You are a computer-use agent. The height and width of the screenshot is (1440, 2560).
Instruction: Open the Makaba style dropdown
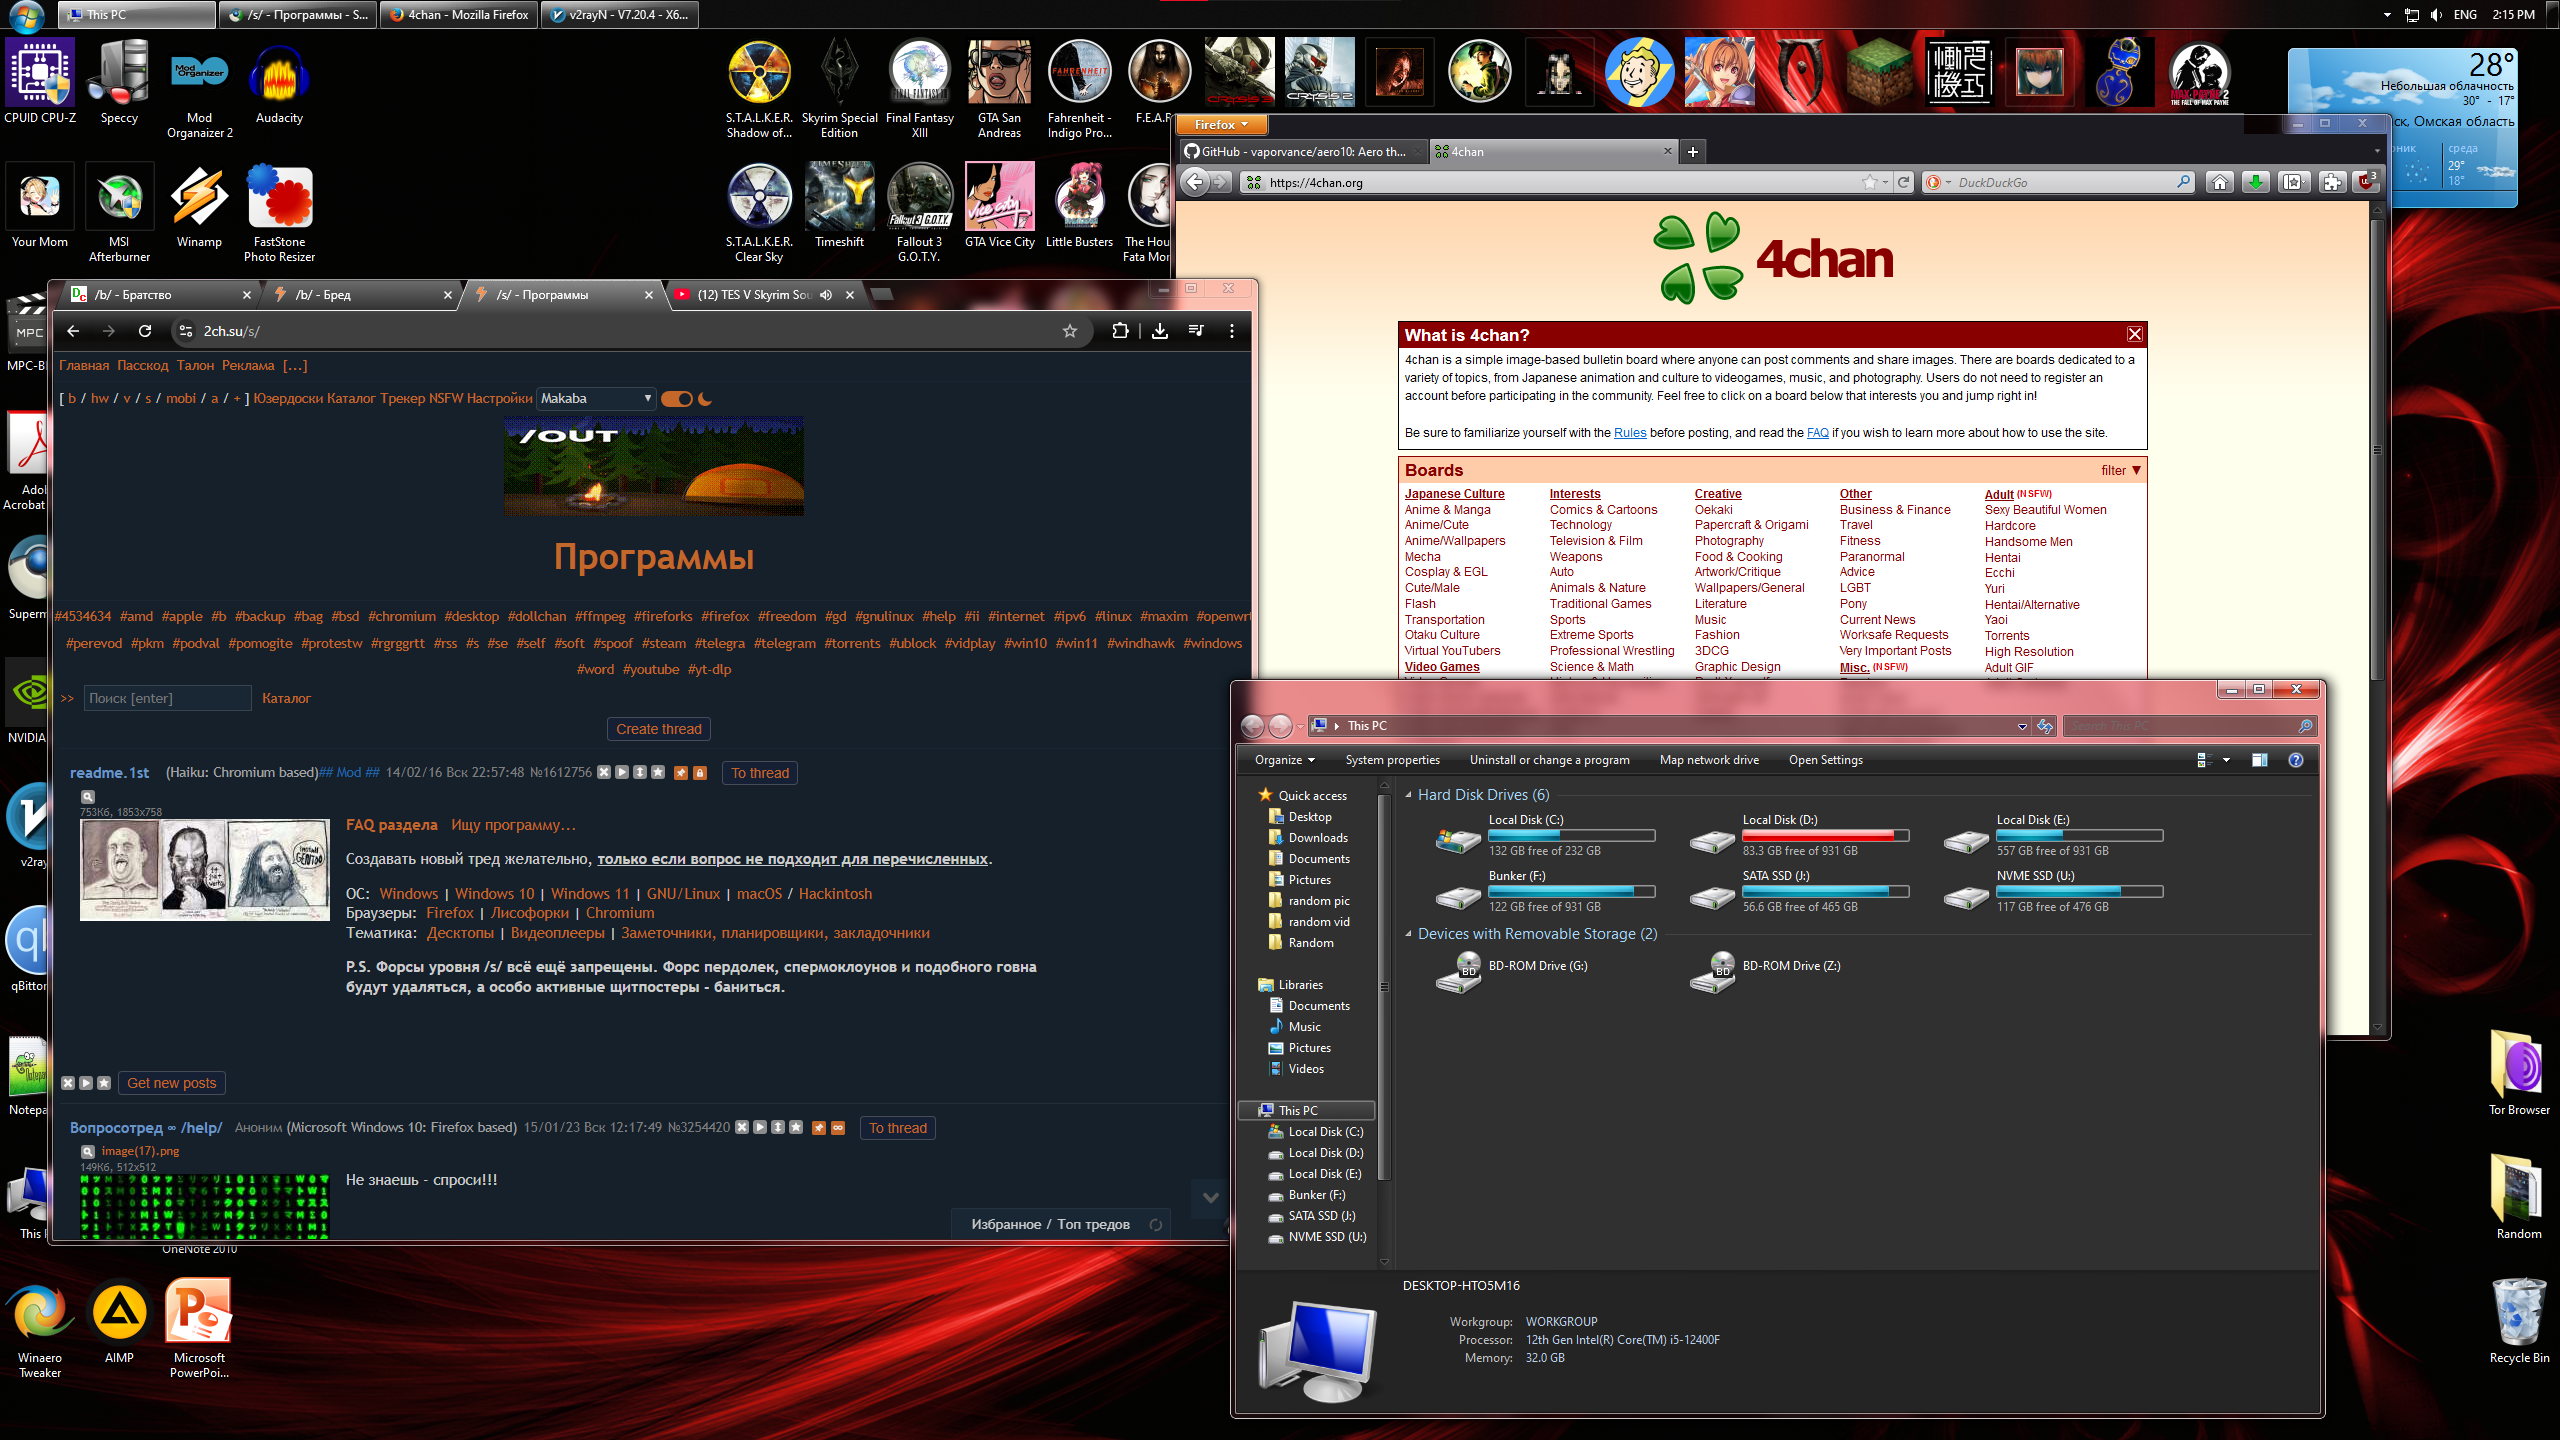(x=596, y=398)
